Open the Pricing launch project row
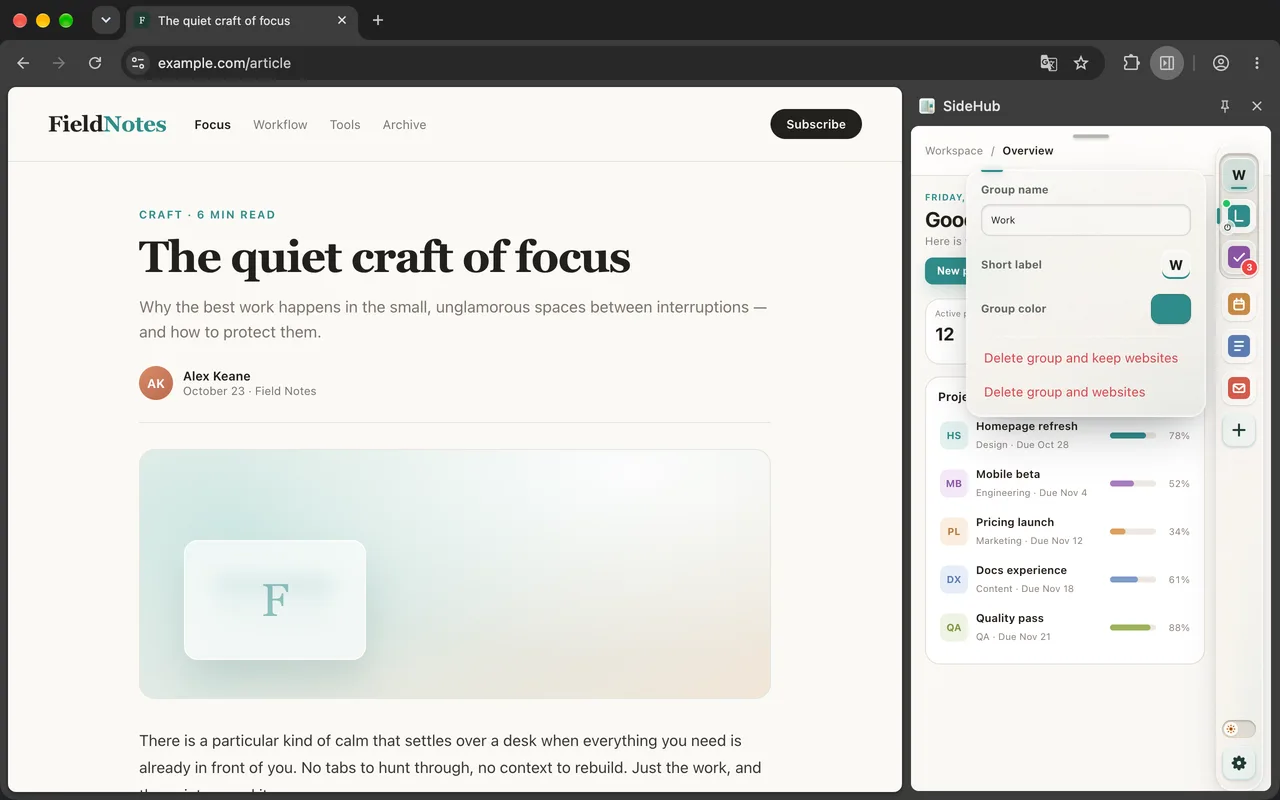1280x800 pixels. (1065, 531)
